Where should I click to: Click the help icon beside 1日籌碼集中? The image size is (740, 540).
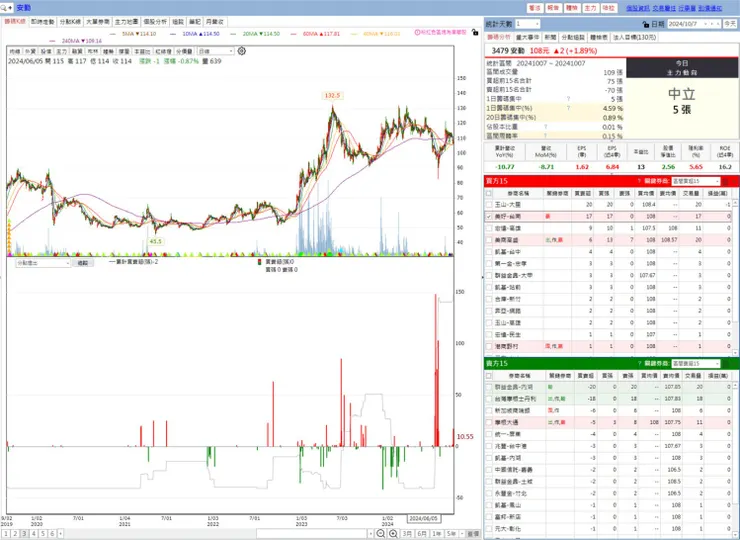tap(568, 99)
